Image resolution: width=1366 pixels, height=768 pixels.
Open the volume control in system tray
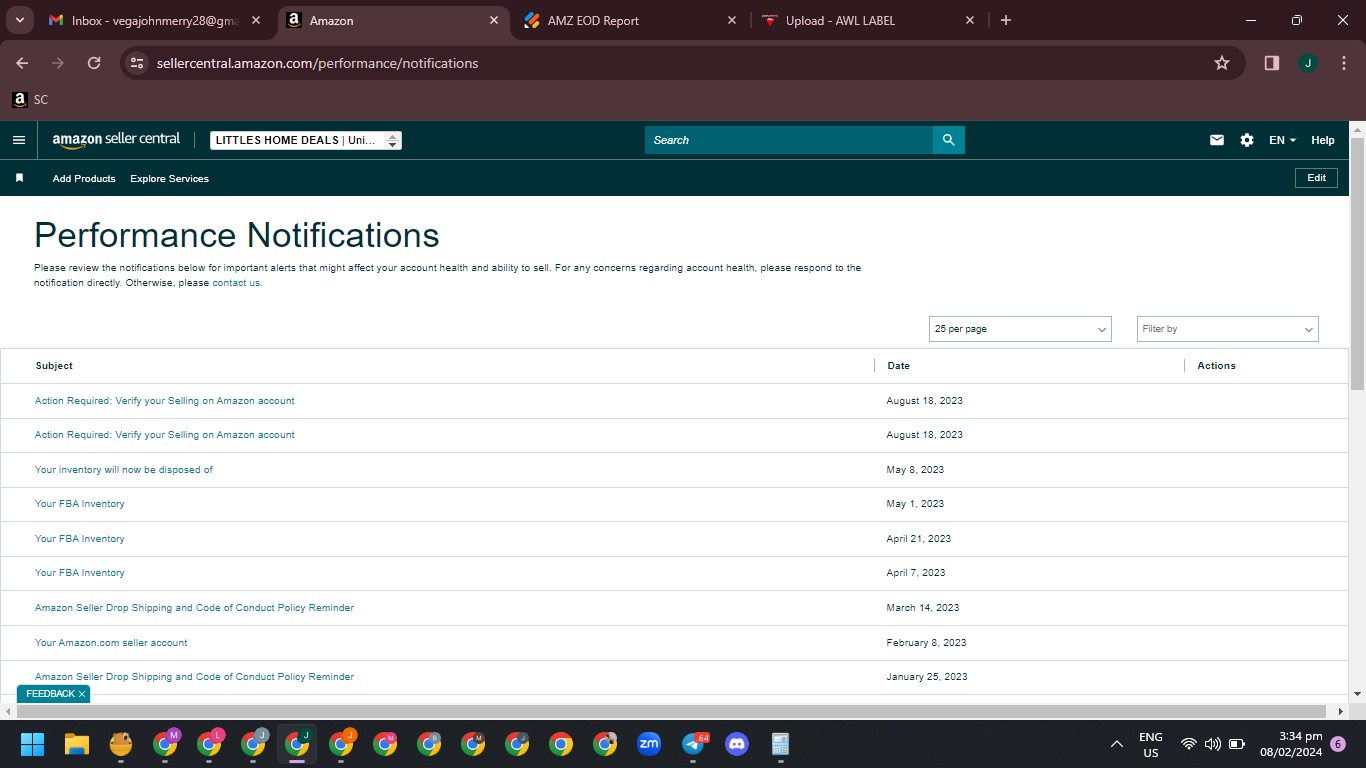pos(1213,744)
